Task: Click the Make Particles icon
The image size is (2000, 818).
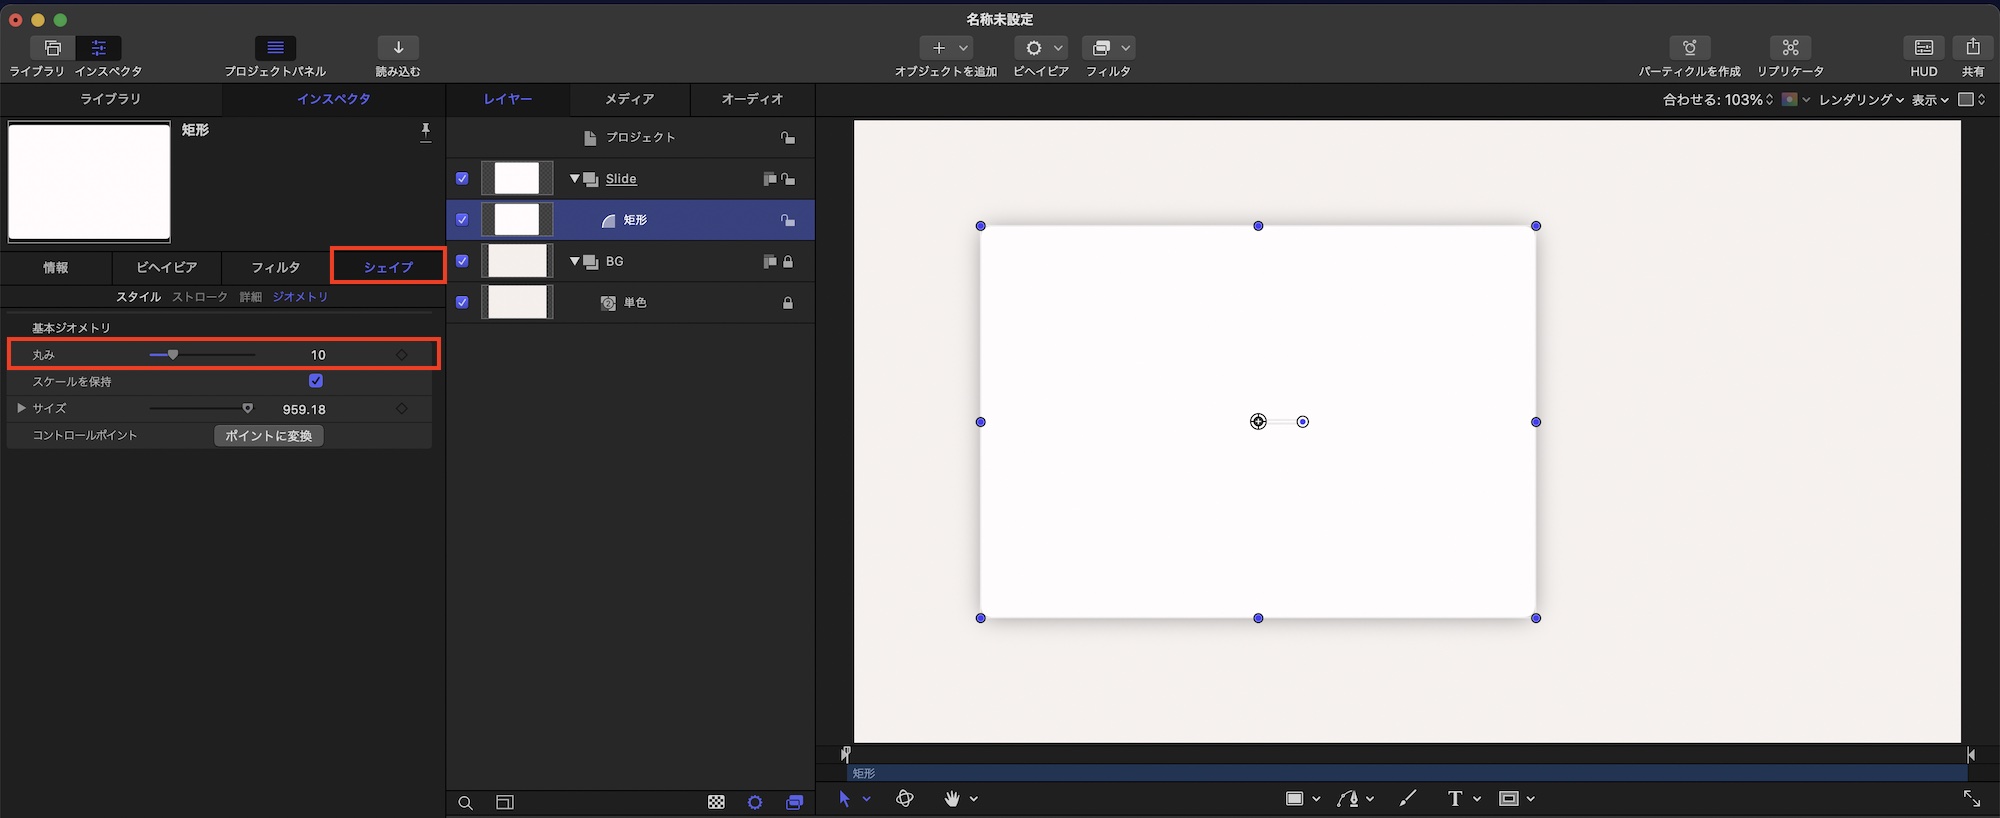Action: 1689,48
